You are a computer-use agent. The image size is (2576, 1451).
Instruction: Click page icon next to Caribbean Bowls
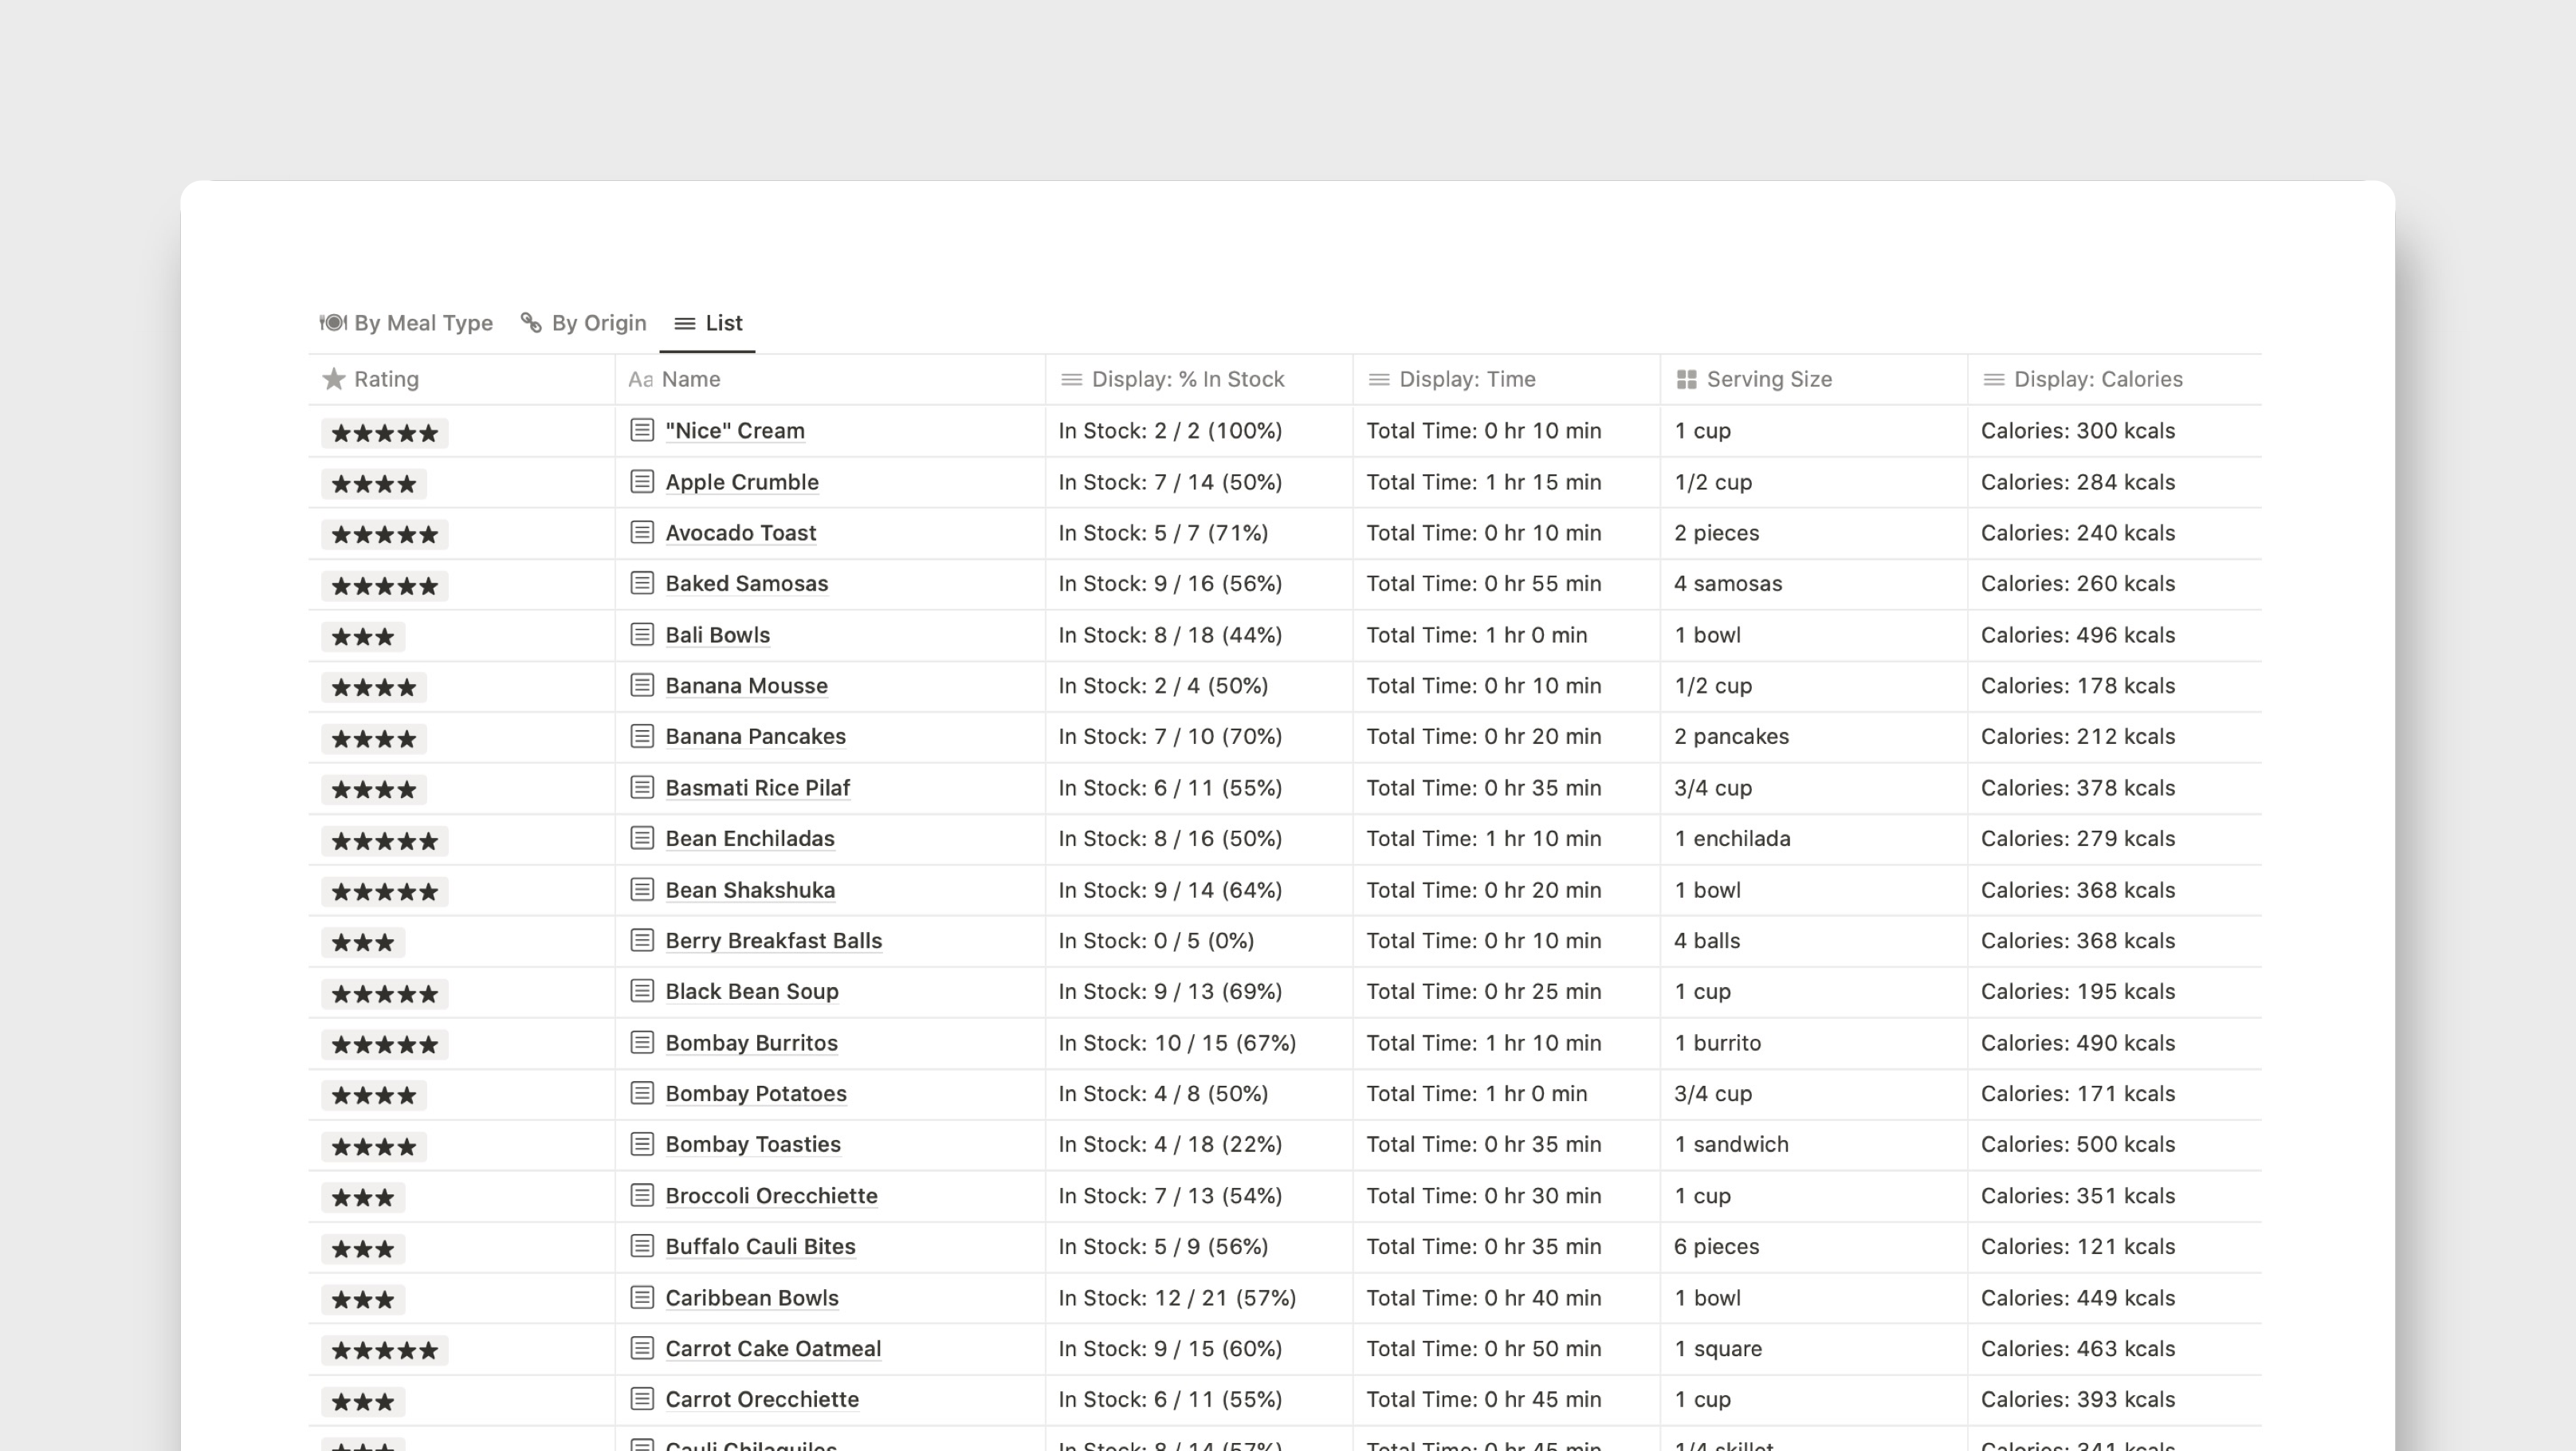pyautogui.click(x=642, y=1297)
